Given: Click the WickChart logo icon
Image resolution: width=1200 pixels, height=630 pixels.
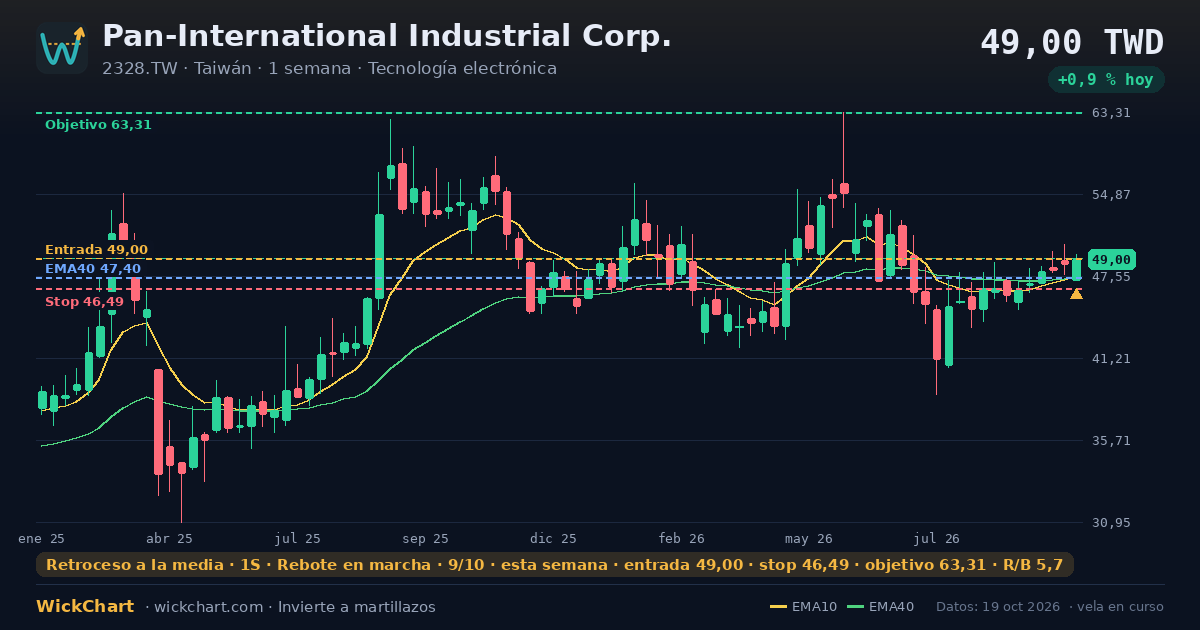Looking at the screenshot, I should [x=62, y=48].
